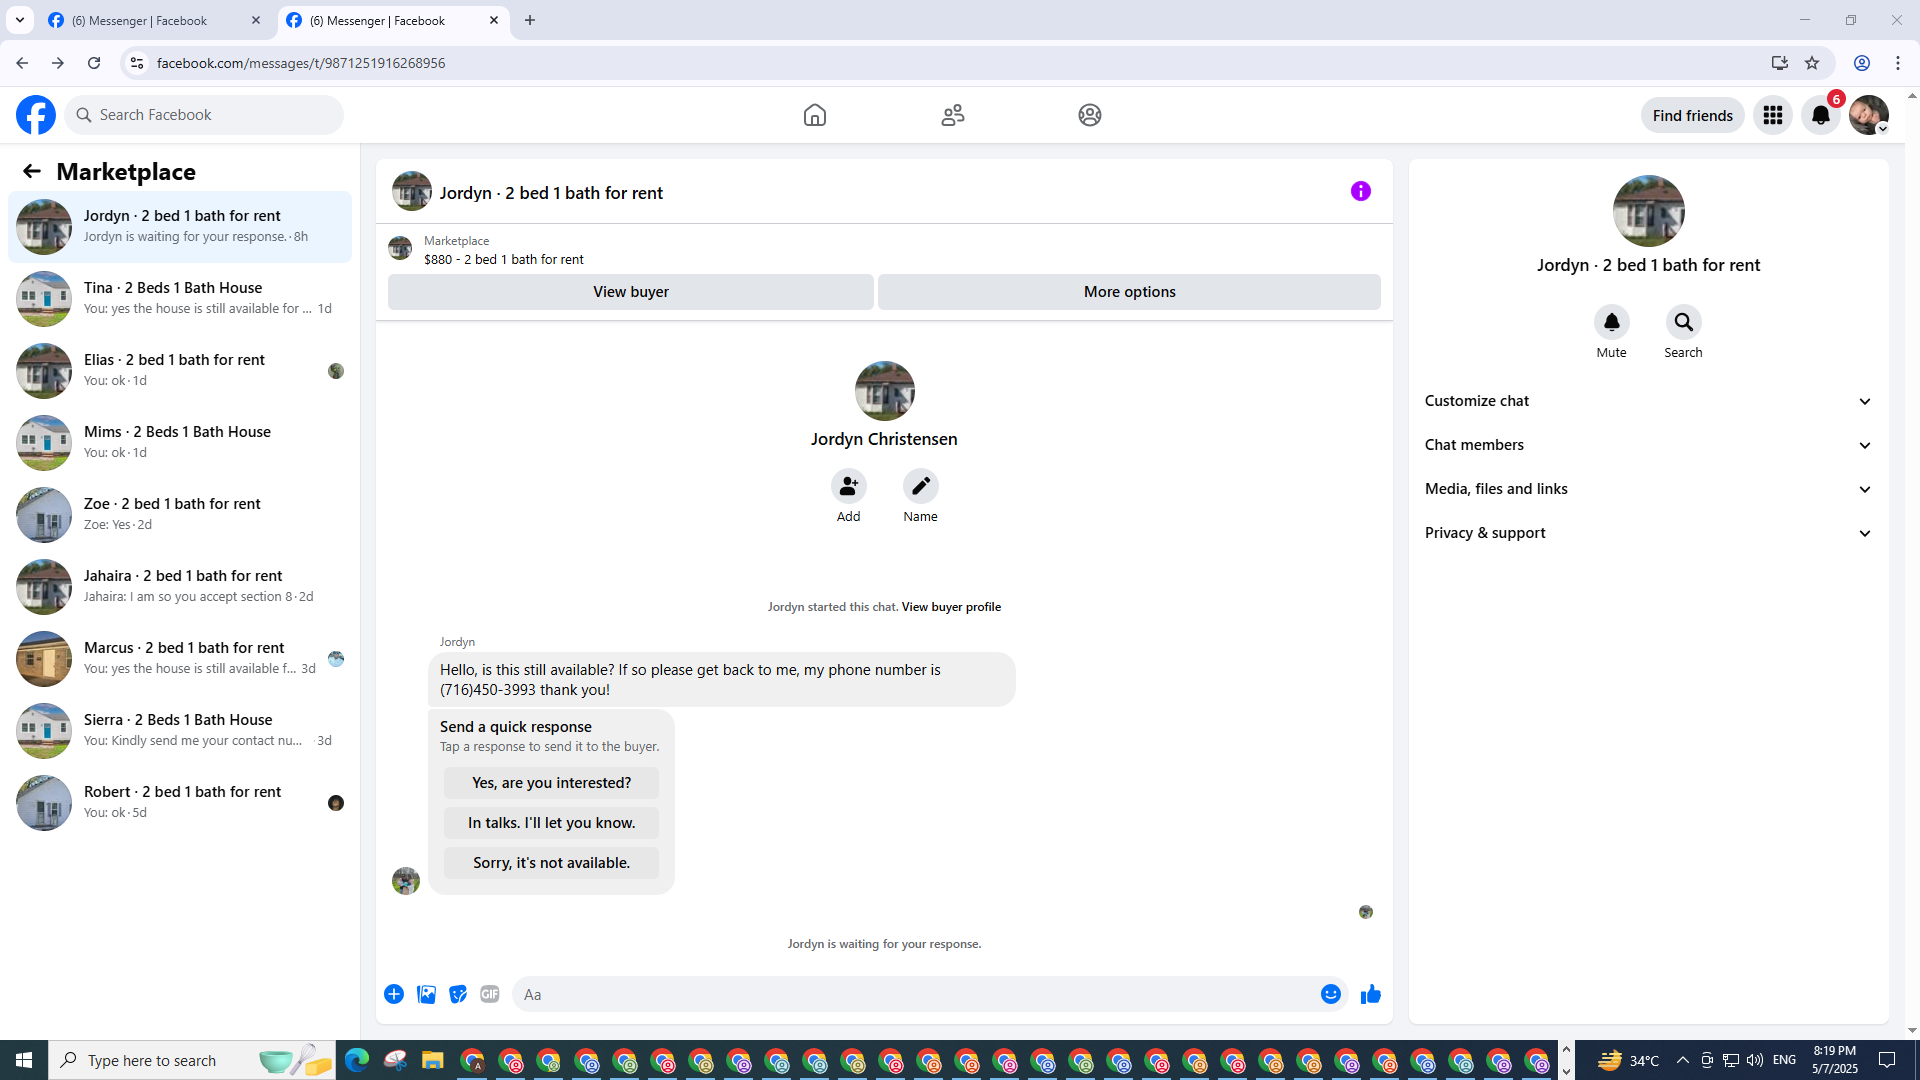Viewport: 1920px width, 1080px height.
Task: Mute this conversation with the bell button
Action: tap(1611, 323)
